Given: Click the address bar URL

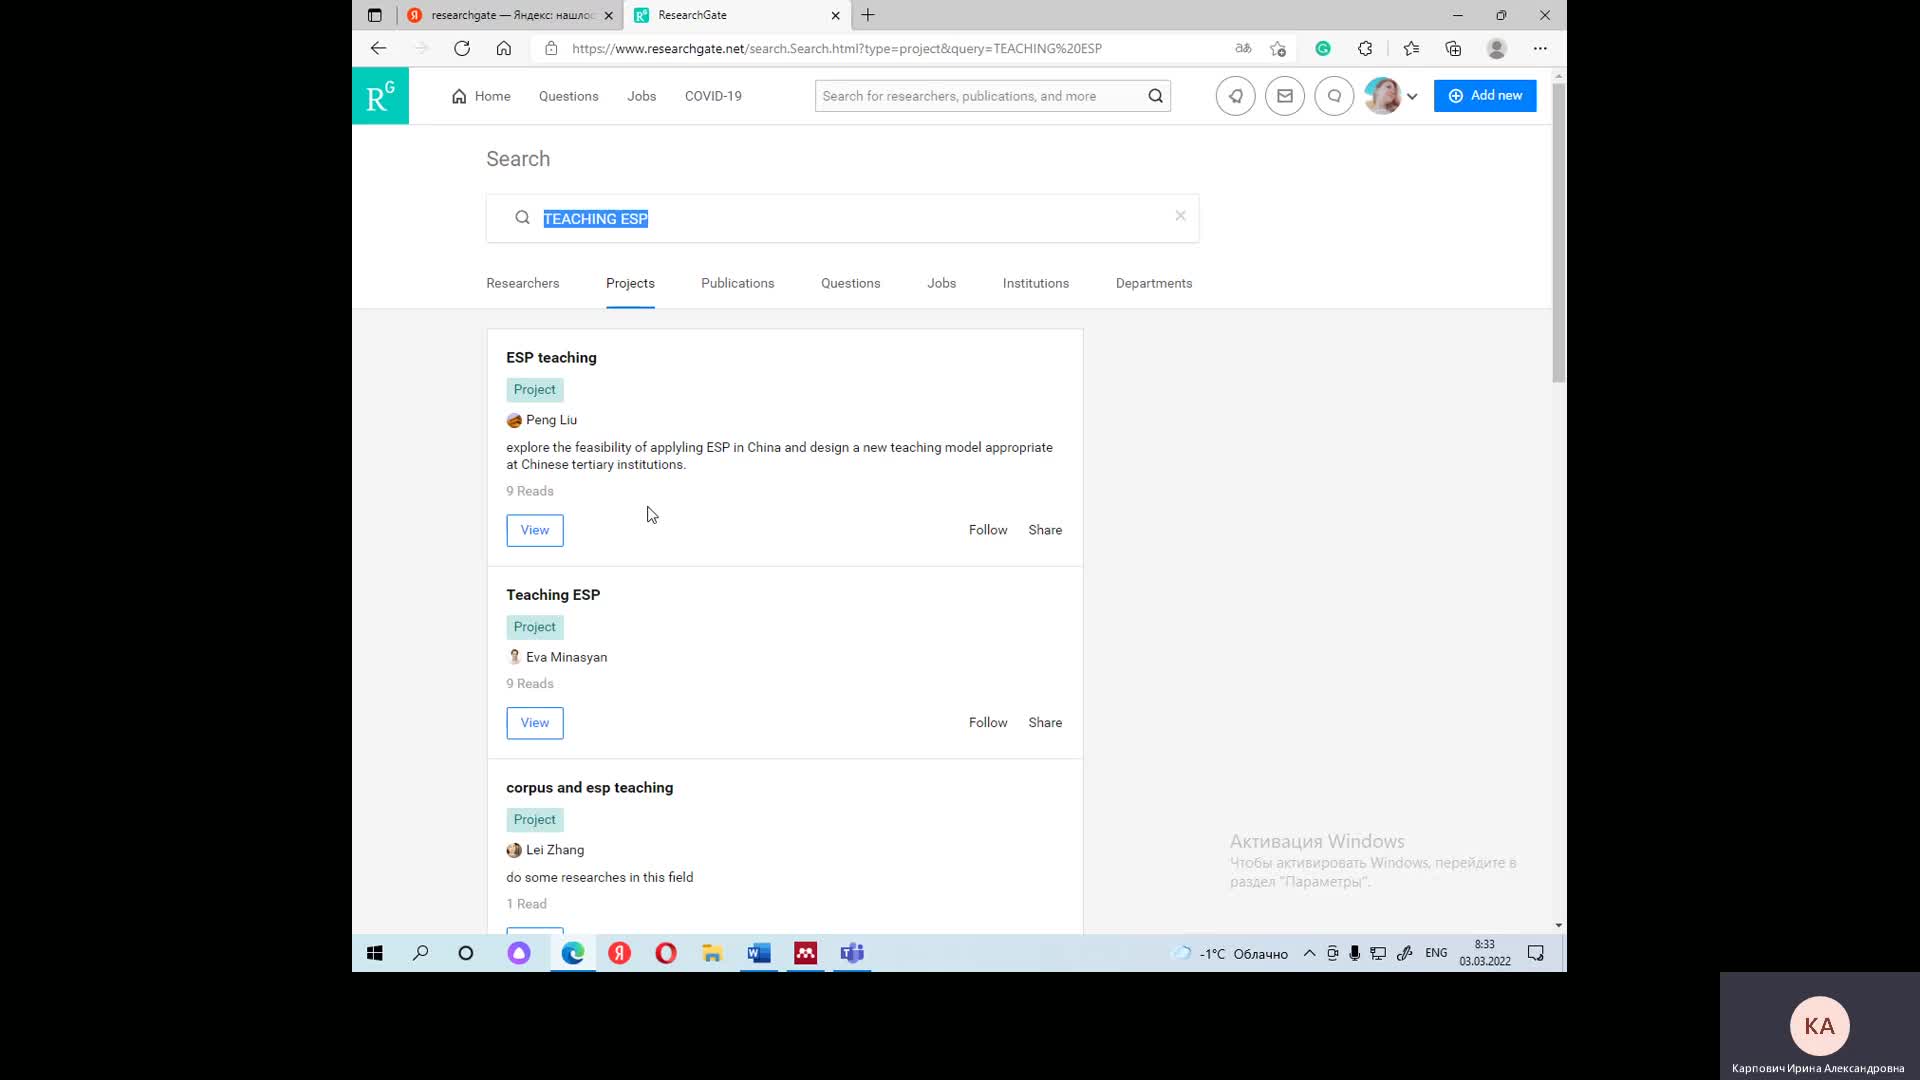Looking at the screenshot, I should pos(836,48).
